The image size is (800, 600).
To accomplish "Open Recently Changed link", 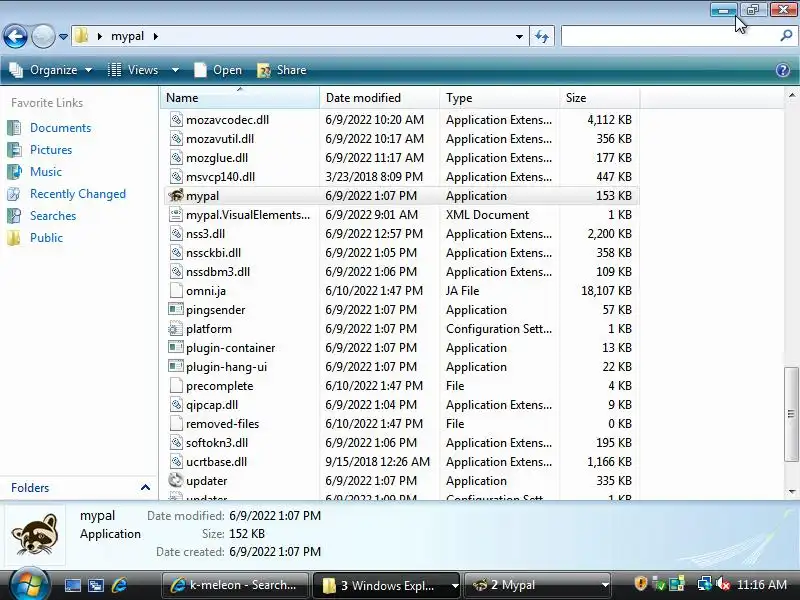I will pos(78,194).
